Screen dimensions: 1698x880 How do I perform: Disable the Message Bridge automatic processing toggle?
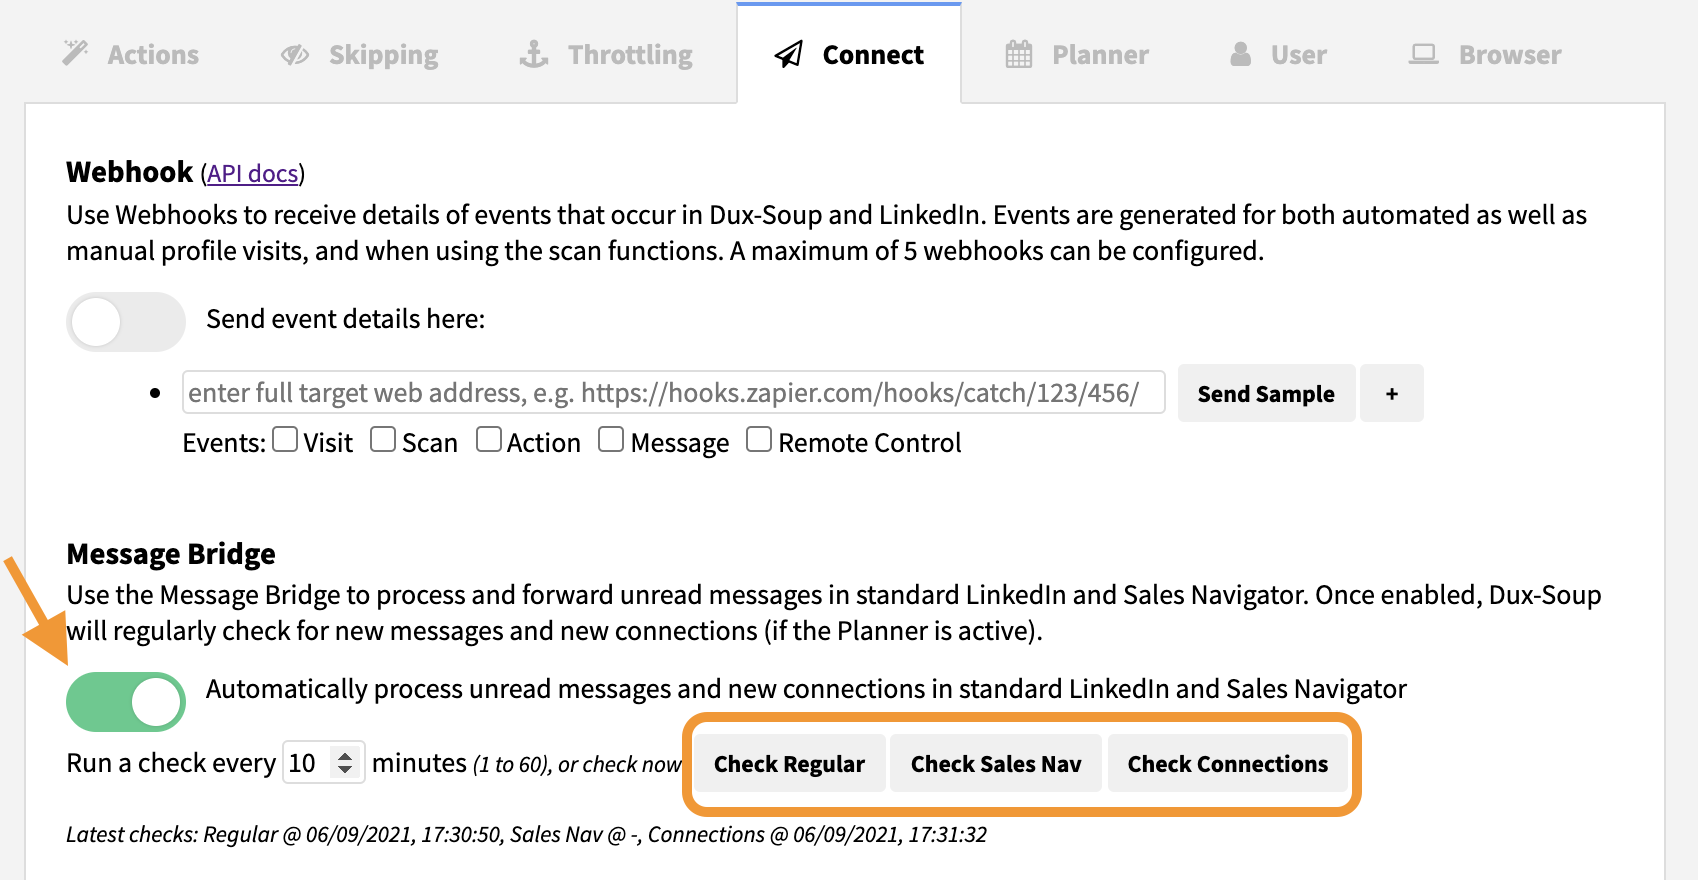[126, 702]
